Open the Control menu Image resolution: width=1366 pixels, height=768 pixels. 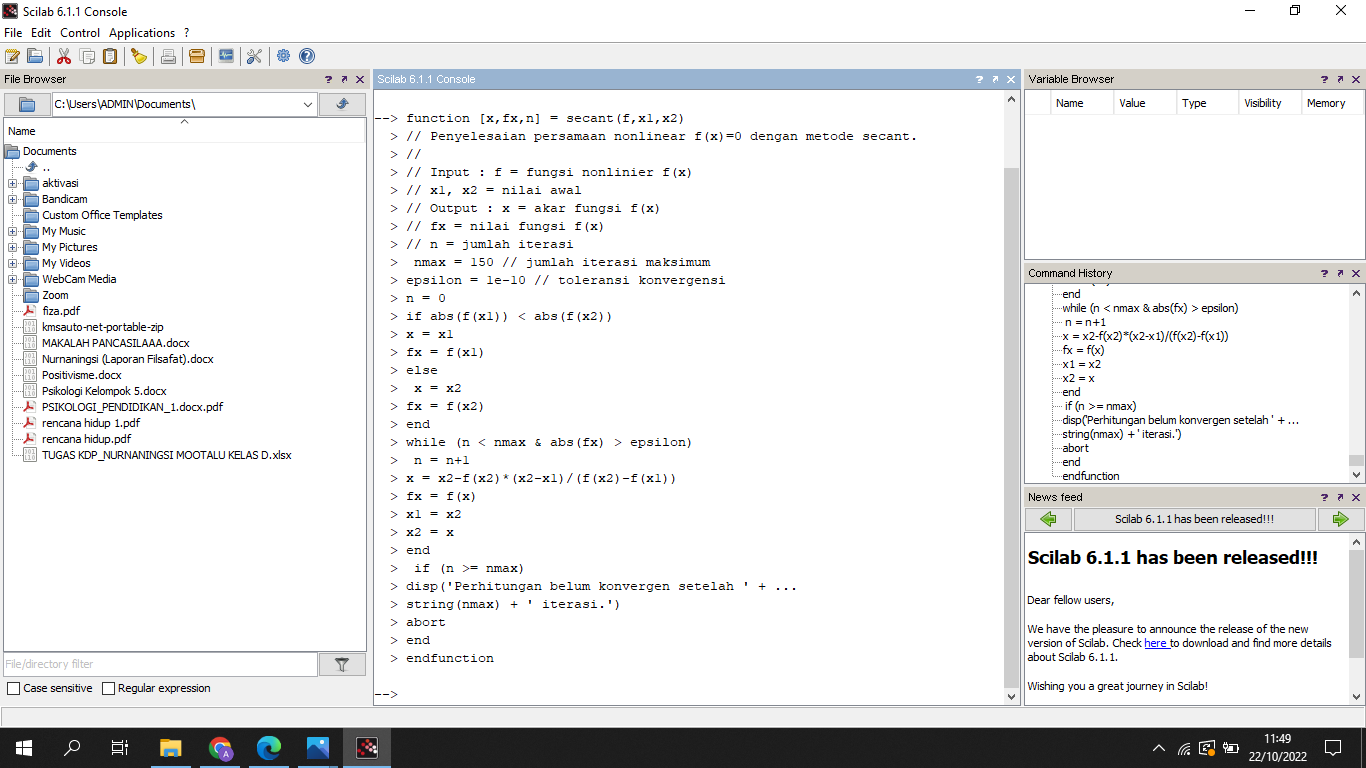tap(80, 33)
